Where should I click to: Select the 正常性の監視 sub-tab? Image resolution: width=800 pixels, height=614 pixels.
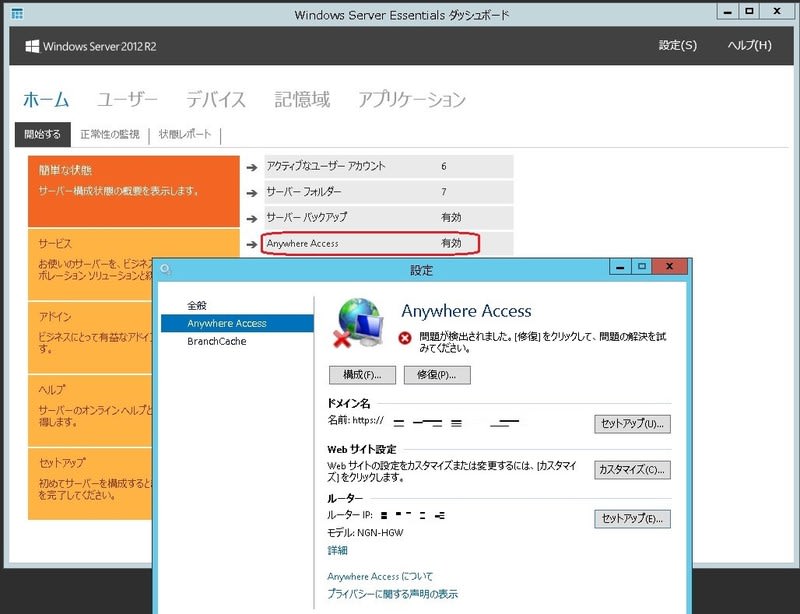coord(110,134)
